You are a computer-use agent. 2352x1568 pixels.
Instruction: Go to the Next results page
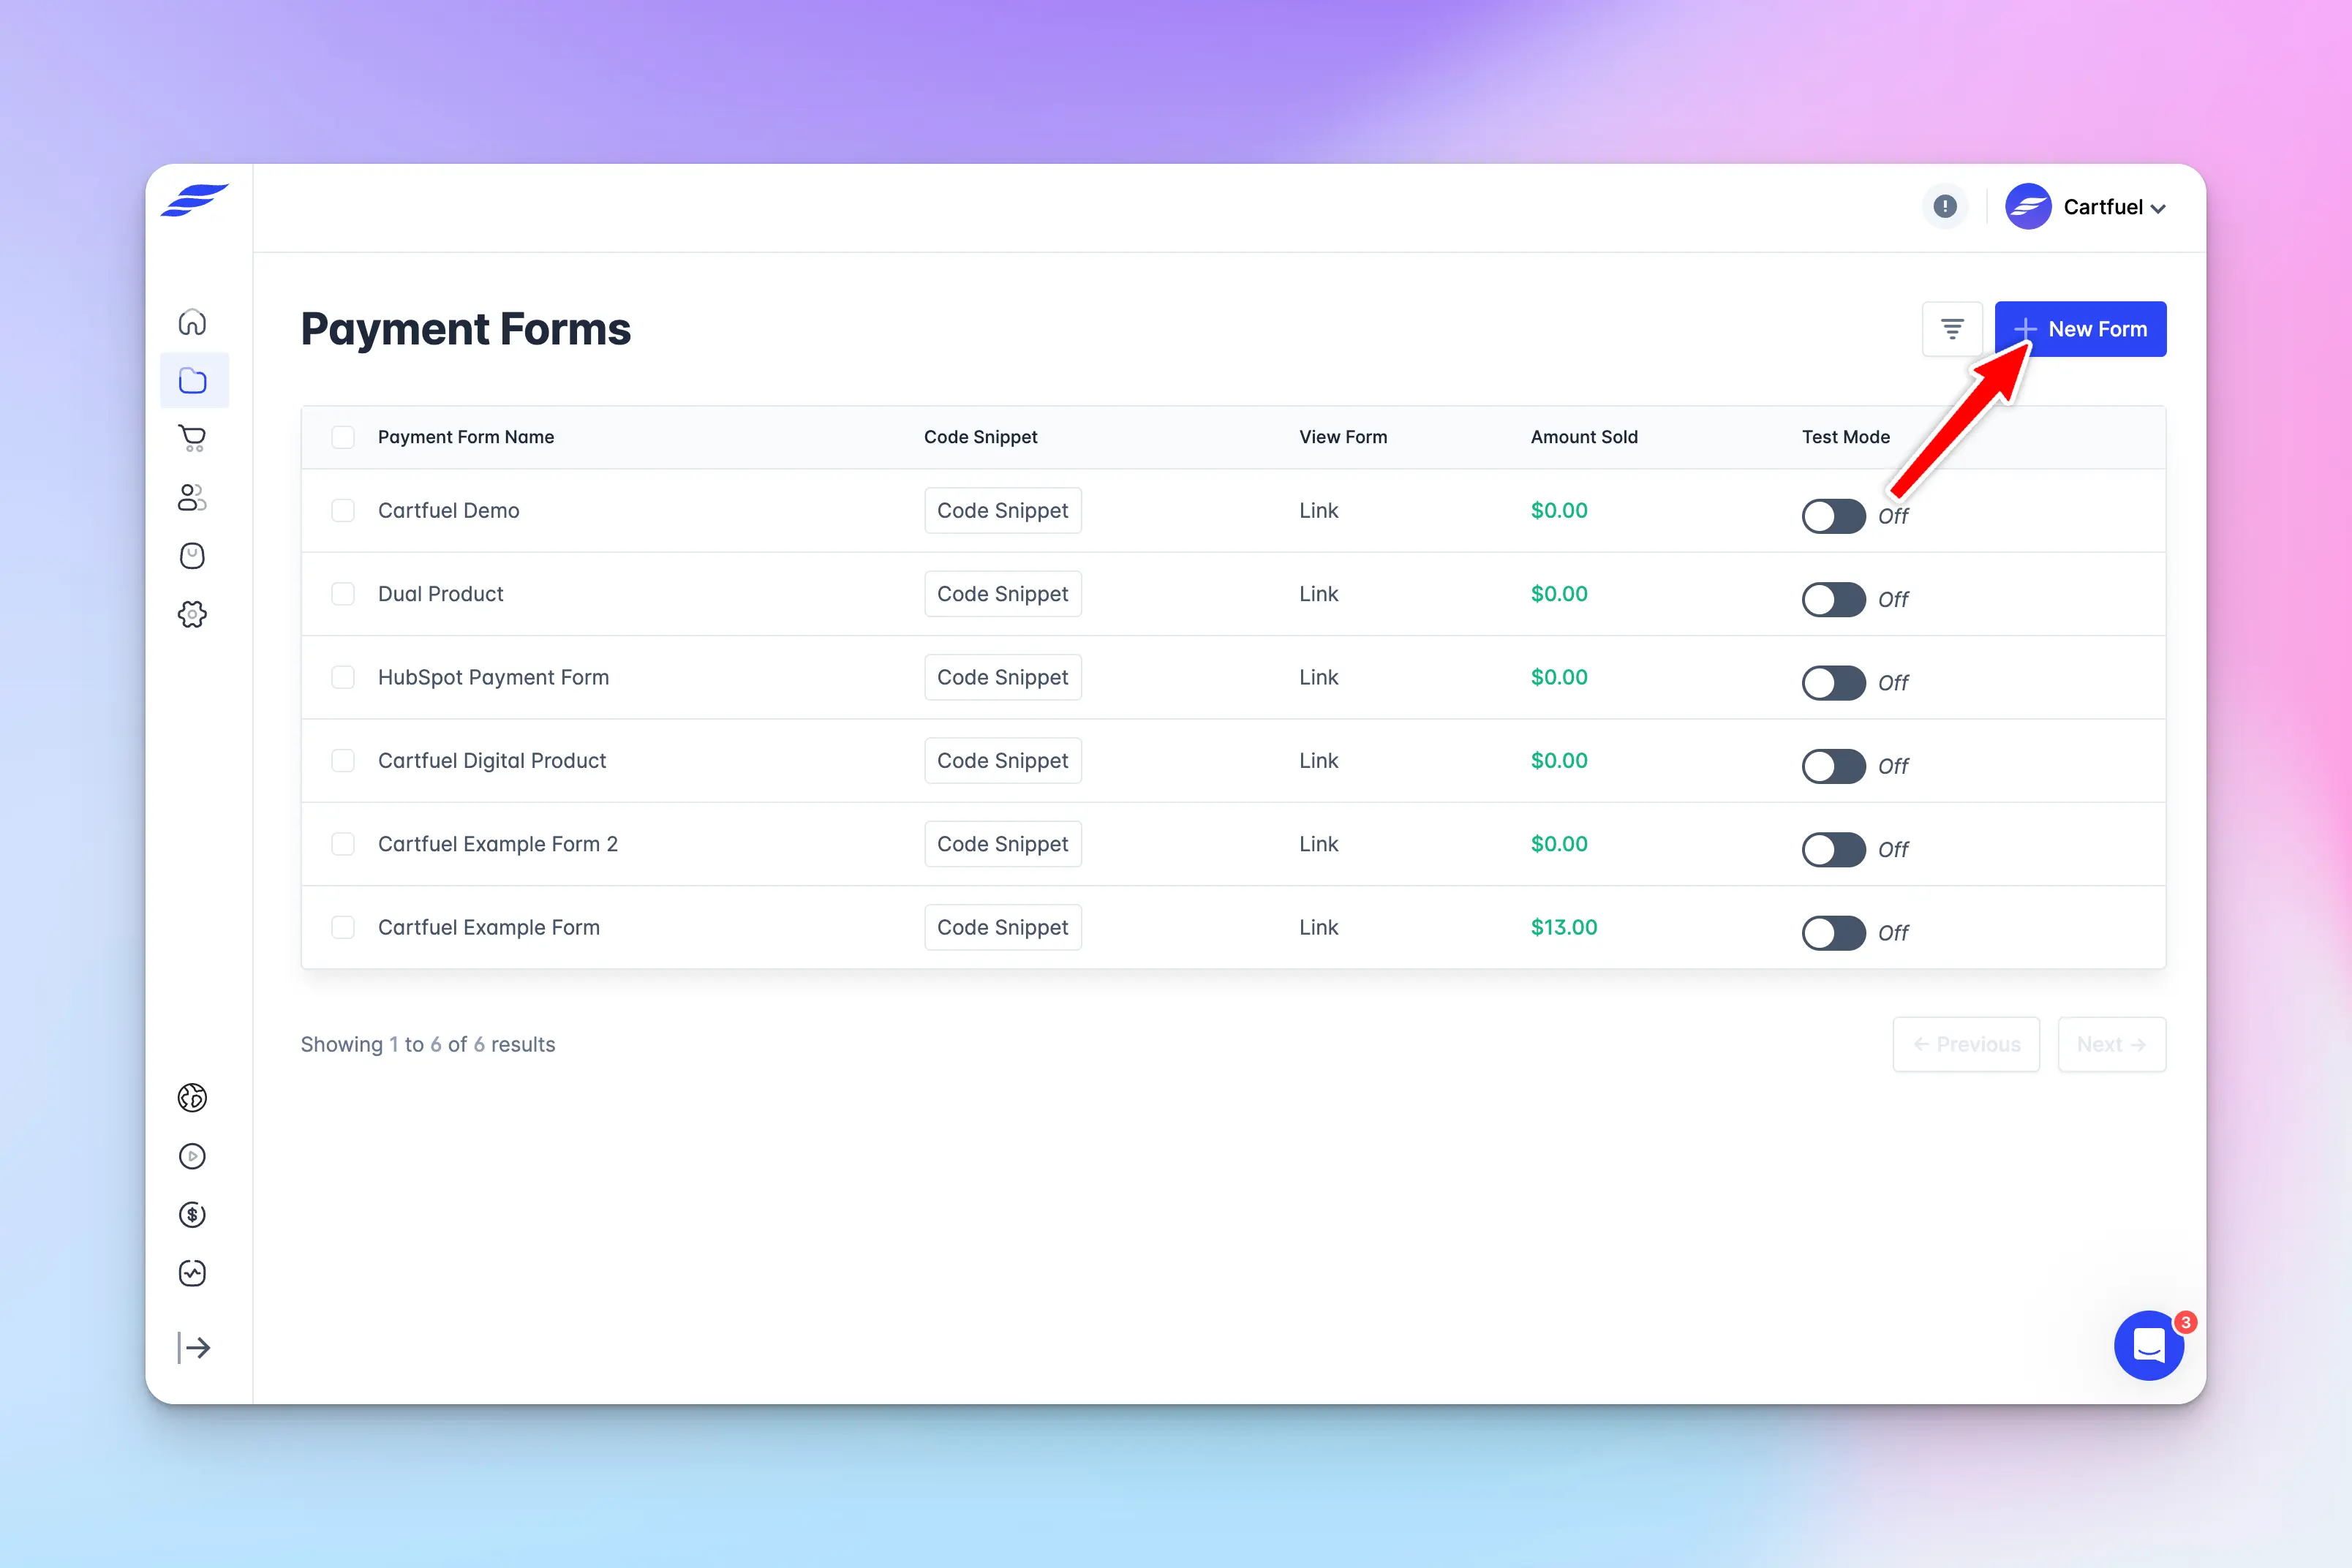(2112, 1044)
